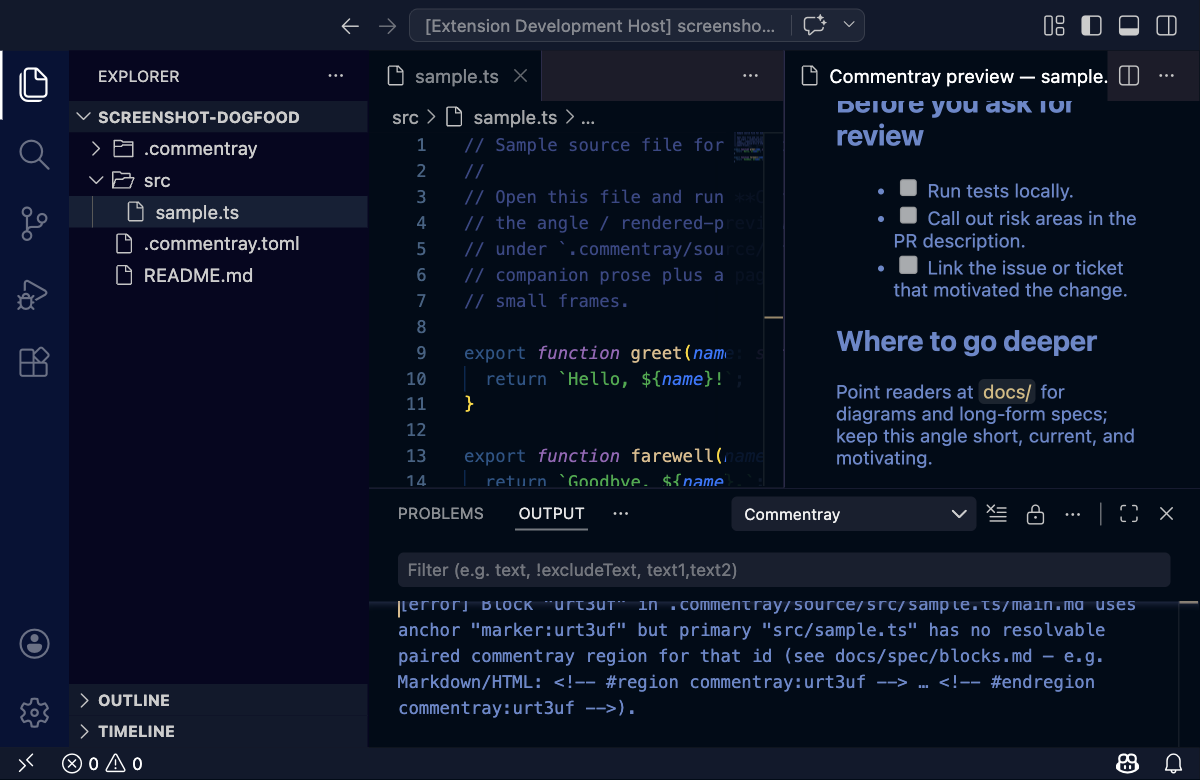The width and height of the screenshot is (1200, 780).
Task: Show additional panel views ellipsis next to OUTPUT
Action: tap(620, 514)
